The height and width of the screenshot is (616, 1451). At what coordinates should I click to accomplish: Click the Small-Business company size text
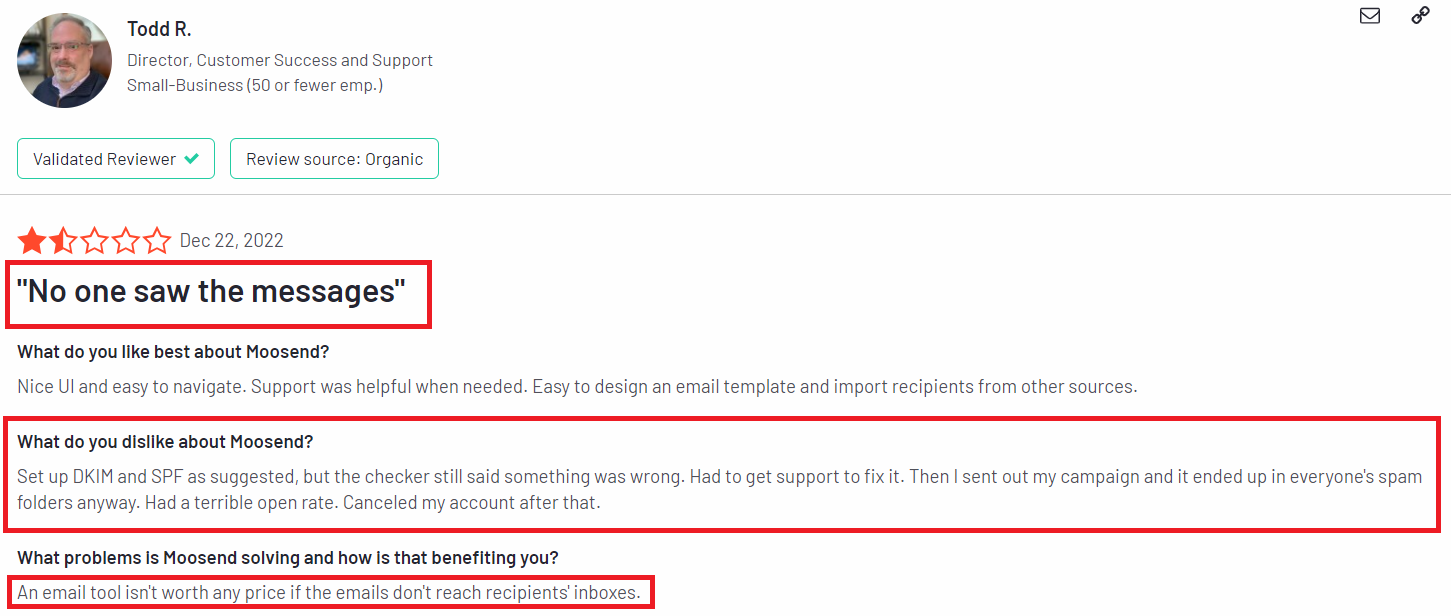[254, 85]
